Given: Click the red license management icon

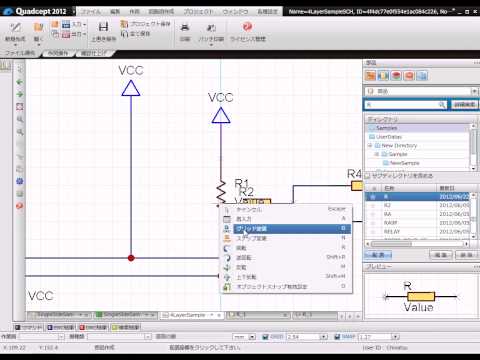Looking at the screenshot, I should pyautogui.click(x=248, y=27).
